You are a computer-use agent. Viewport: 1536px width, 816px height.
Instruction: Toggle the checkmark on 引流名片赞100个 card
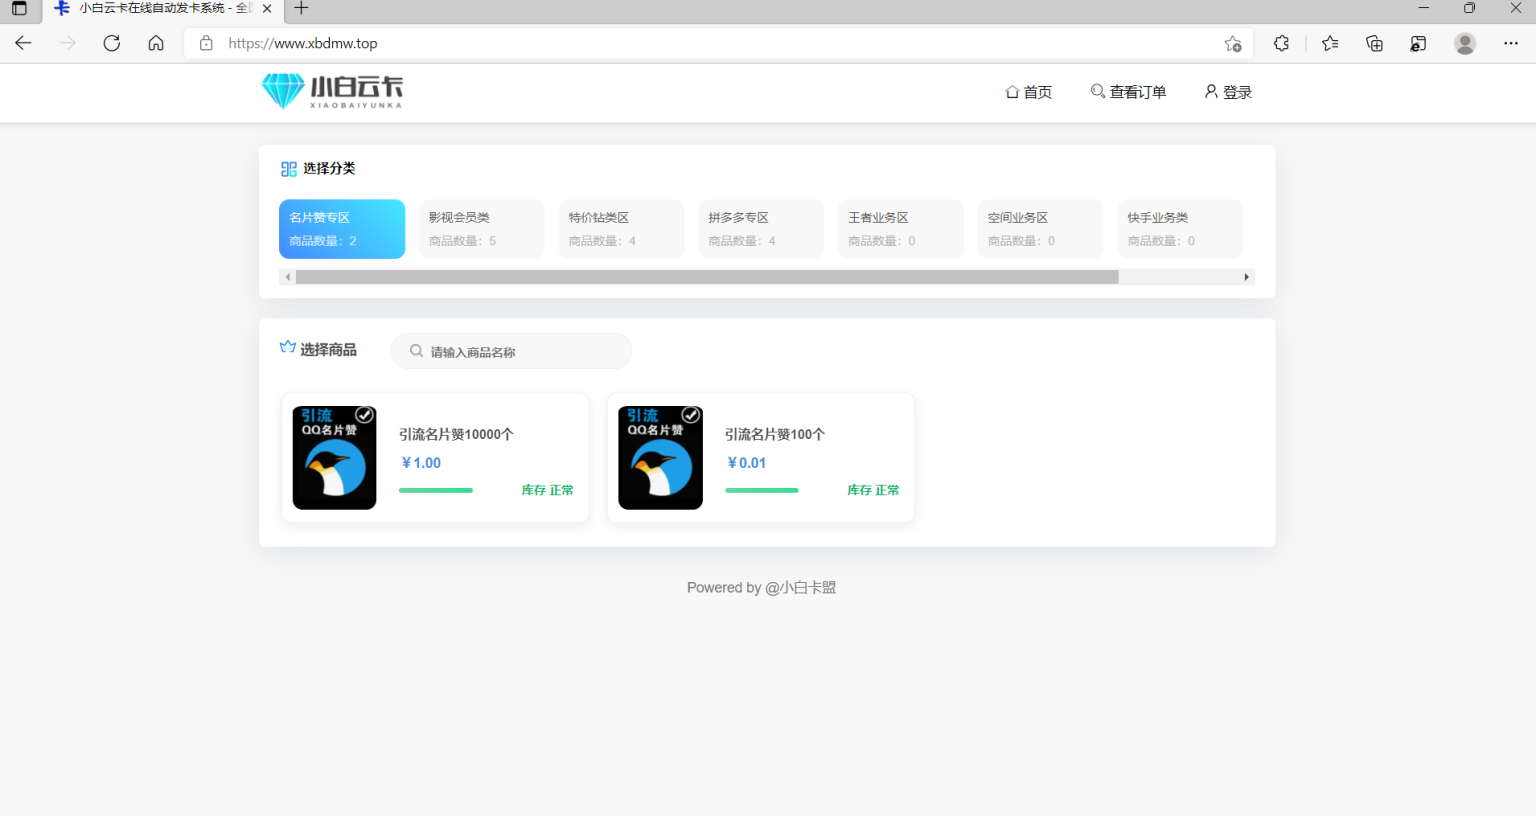click(690, 413)
